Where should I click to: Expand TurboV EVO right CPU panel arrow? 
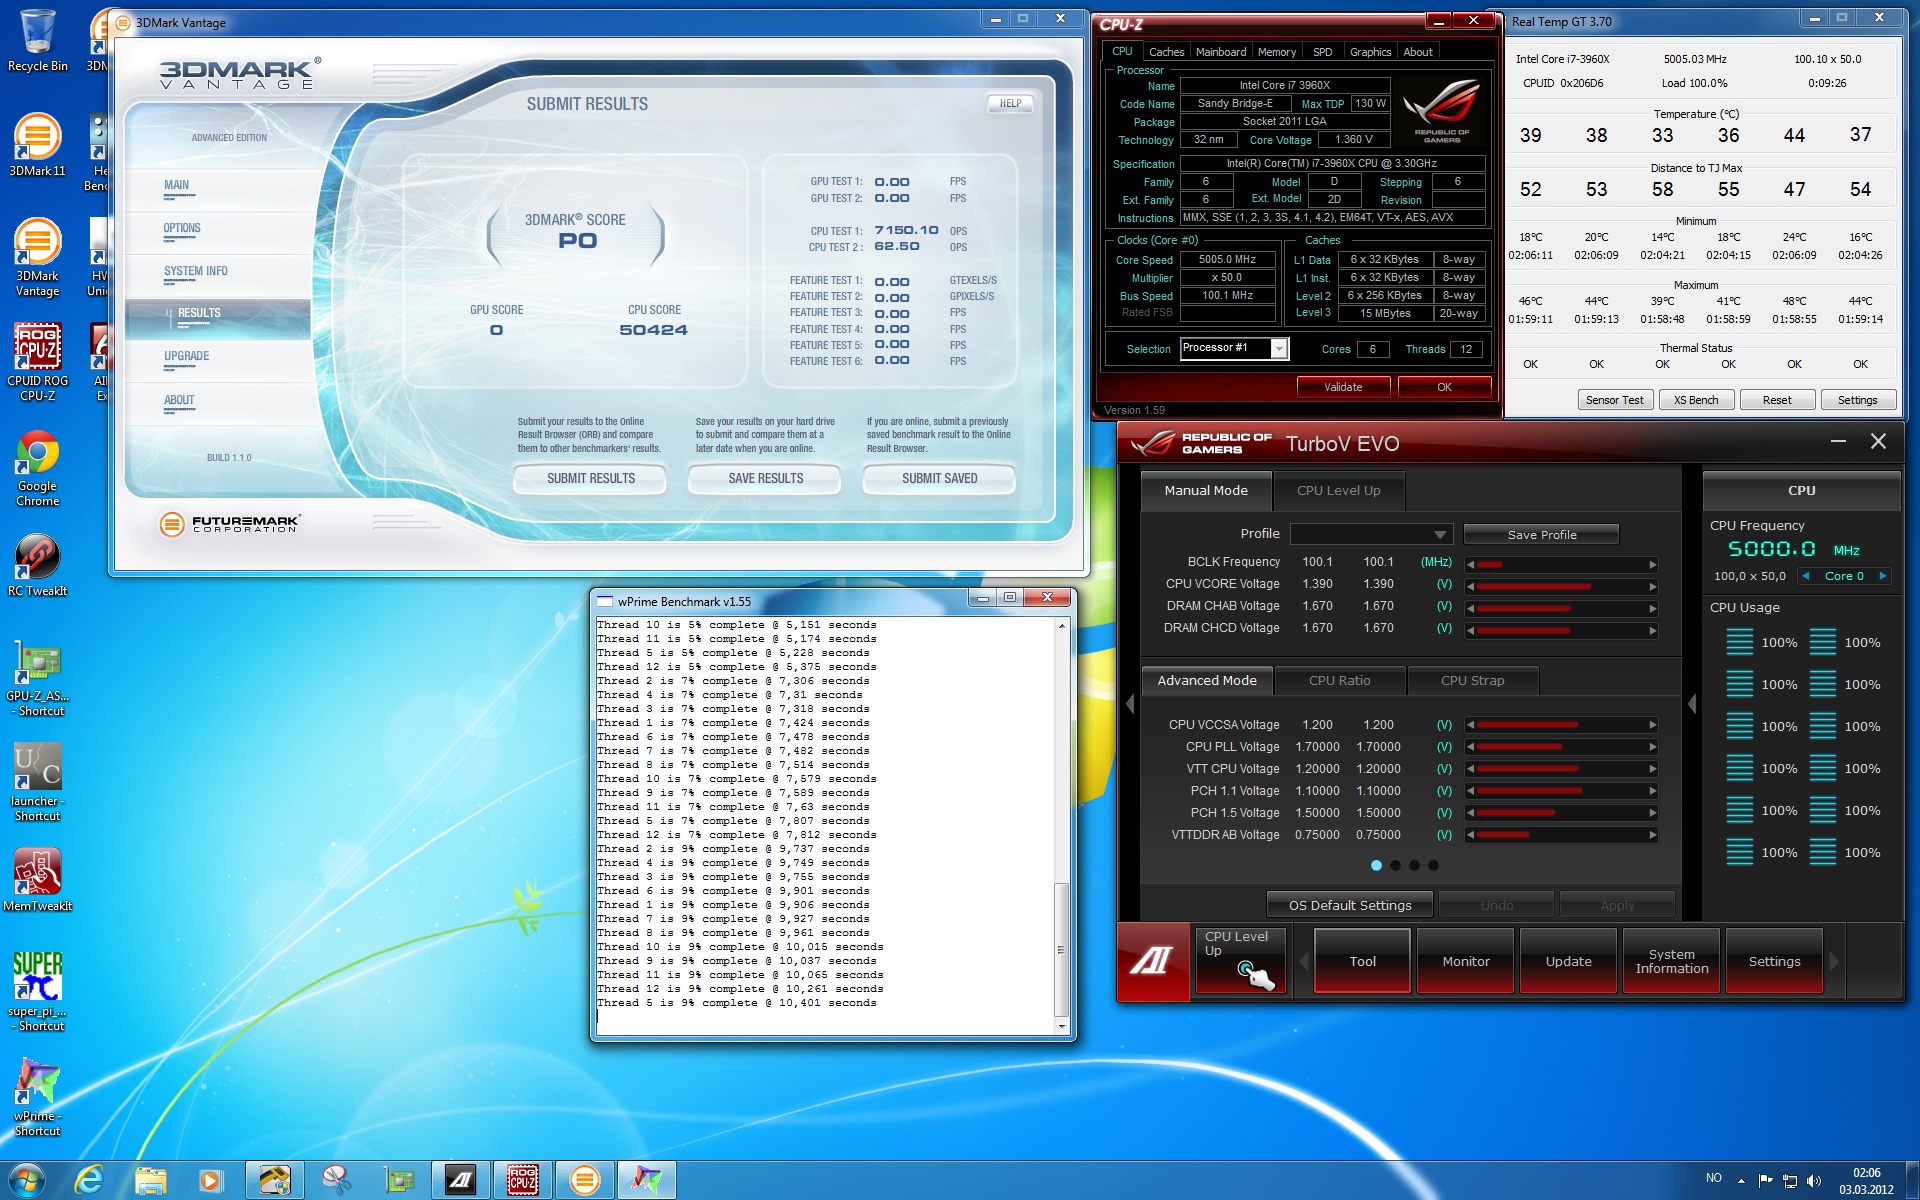coord(1692,704)
